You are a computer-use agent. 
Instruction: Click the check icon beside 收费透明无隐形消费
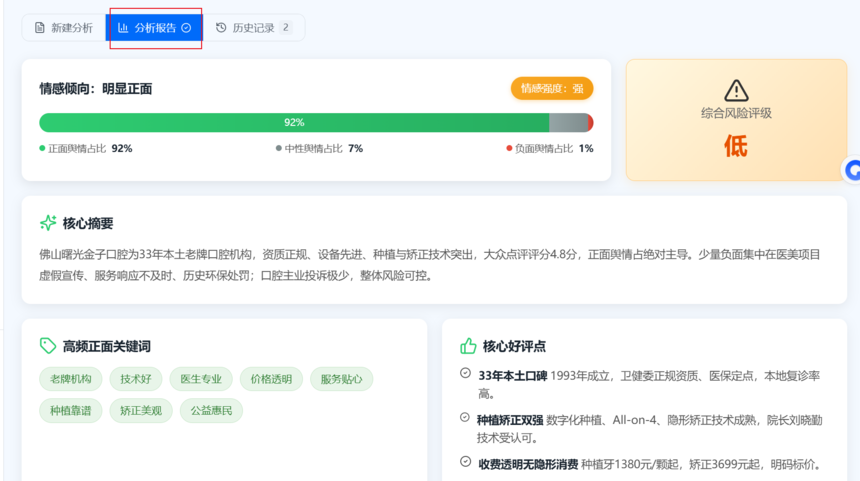point(465,461)
